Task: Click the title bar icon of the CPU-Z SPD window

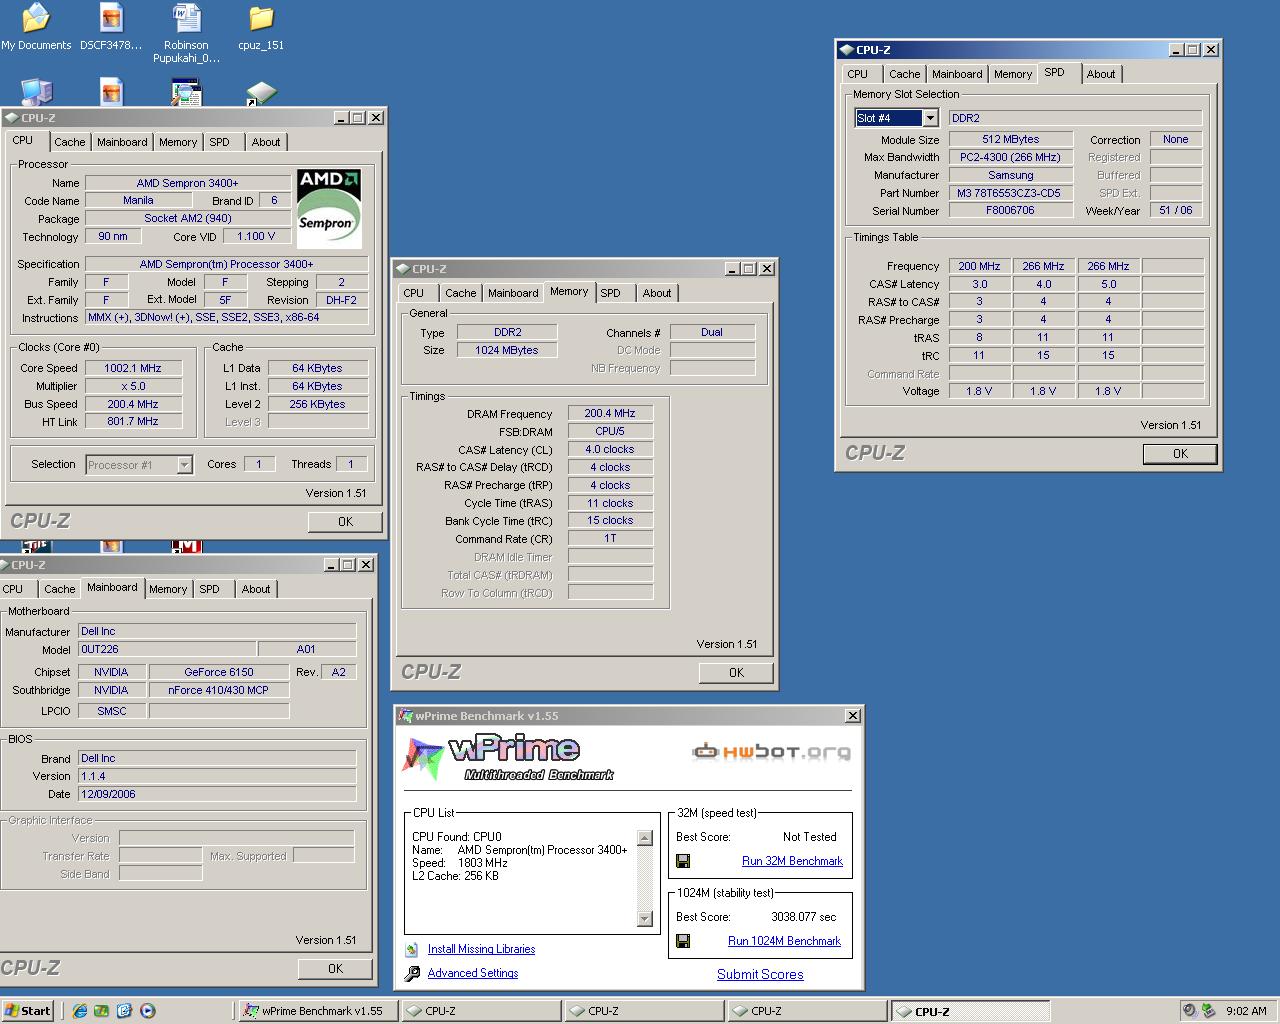Action: pos(846,49)
